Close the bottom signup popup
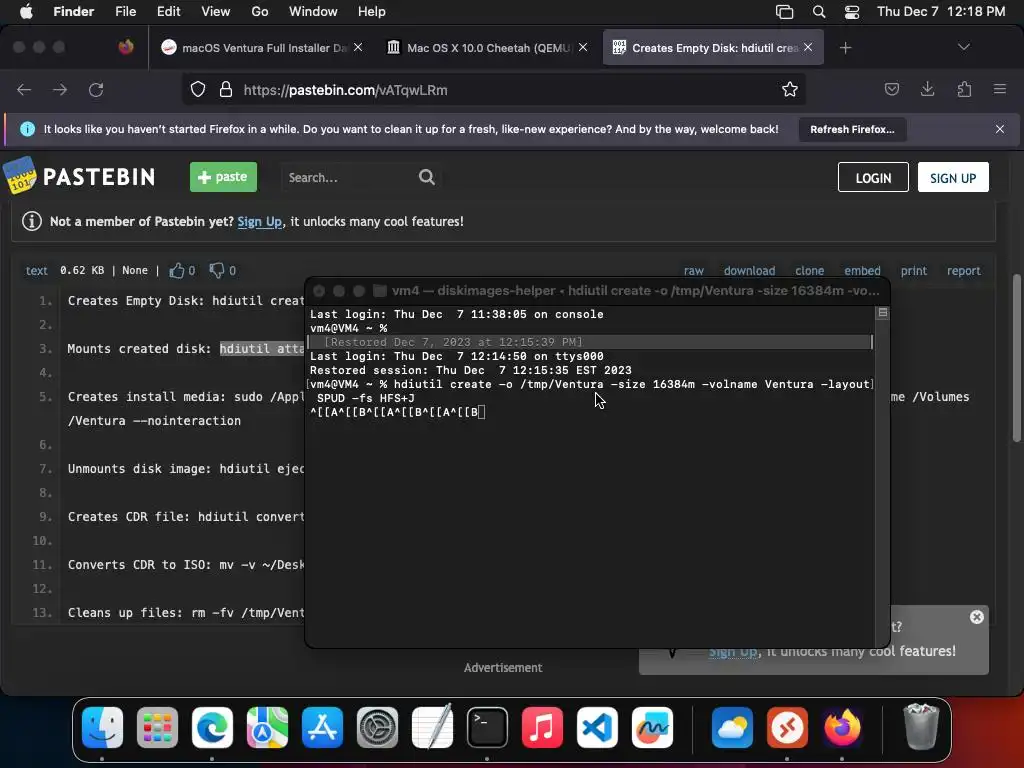Screen dimensions: 1024x768 point(976,616)
